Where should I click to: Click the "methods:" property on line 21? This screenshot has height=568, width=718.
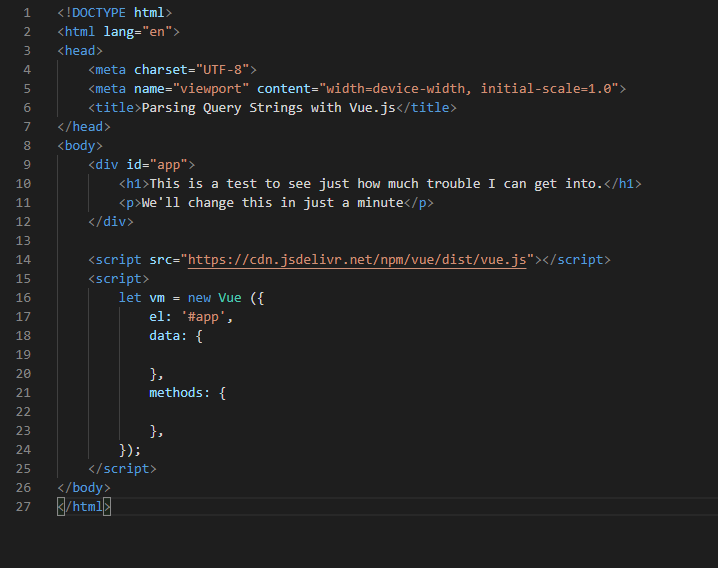pyautogui.click(x=180, y=393)
